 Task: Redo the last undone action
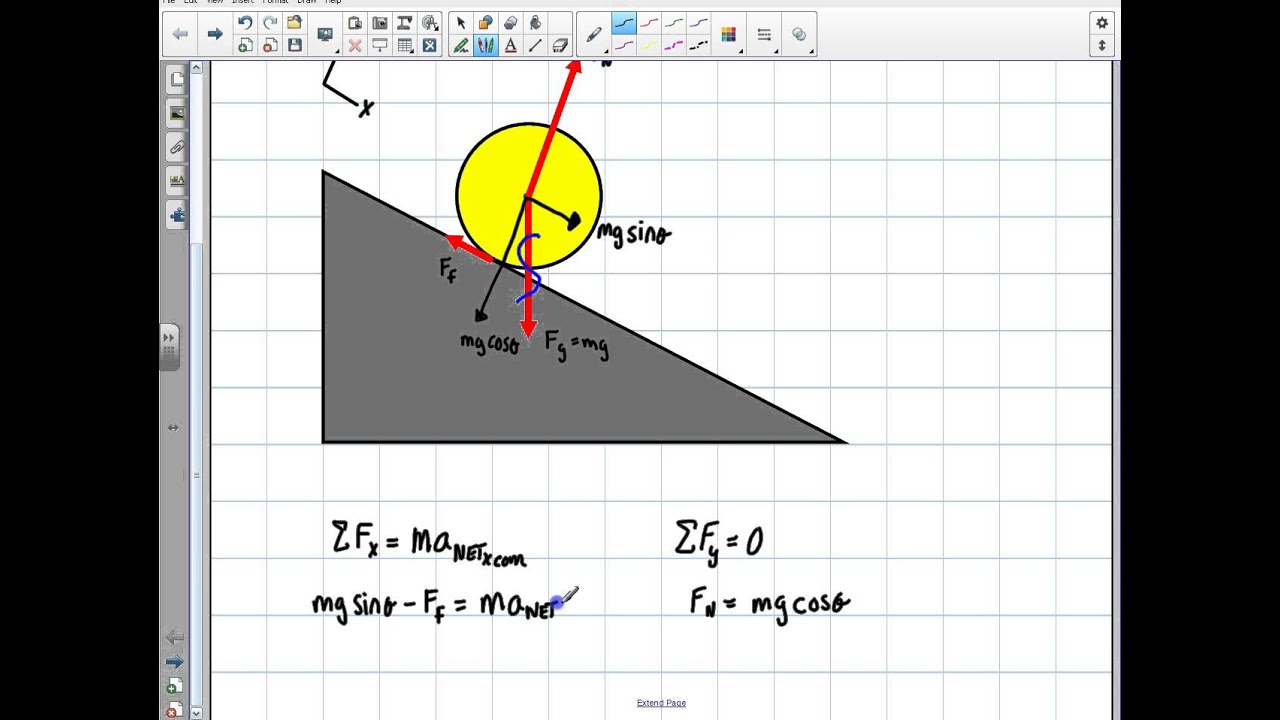(270, 23)
